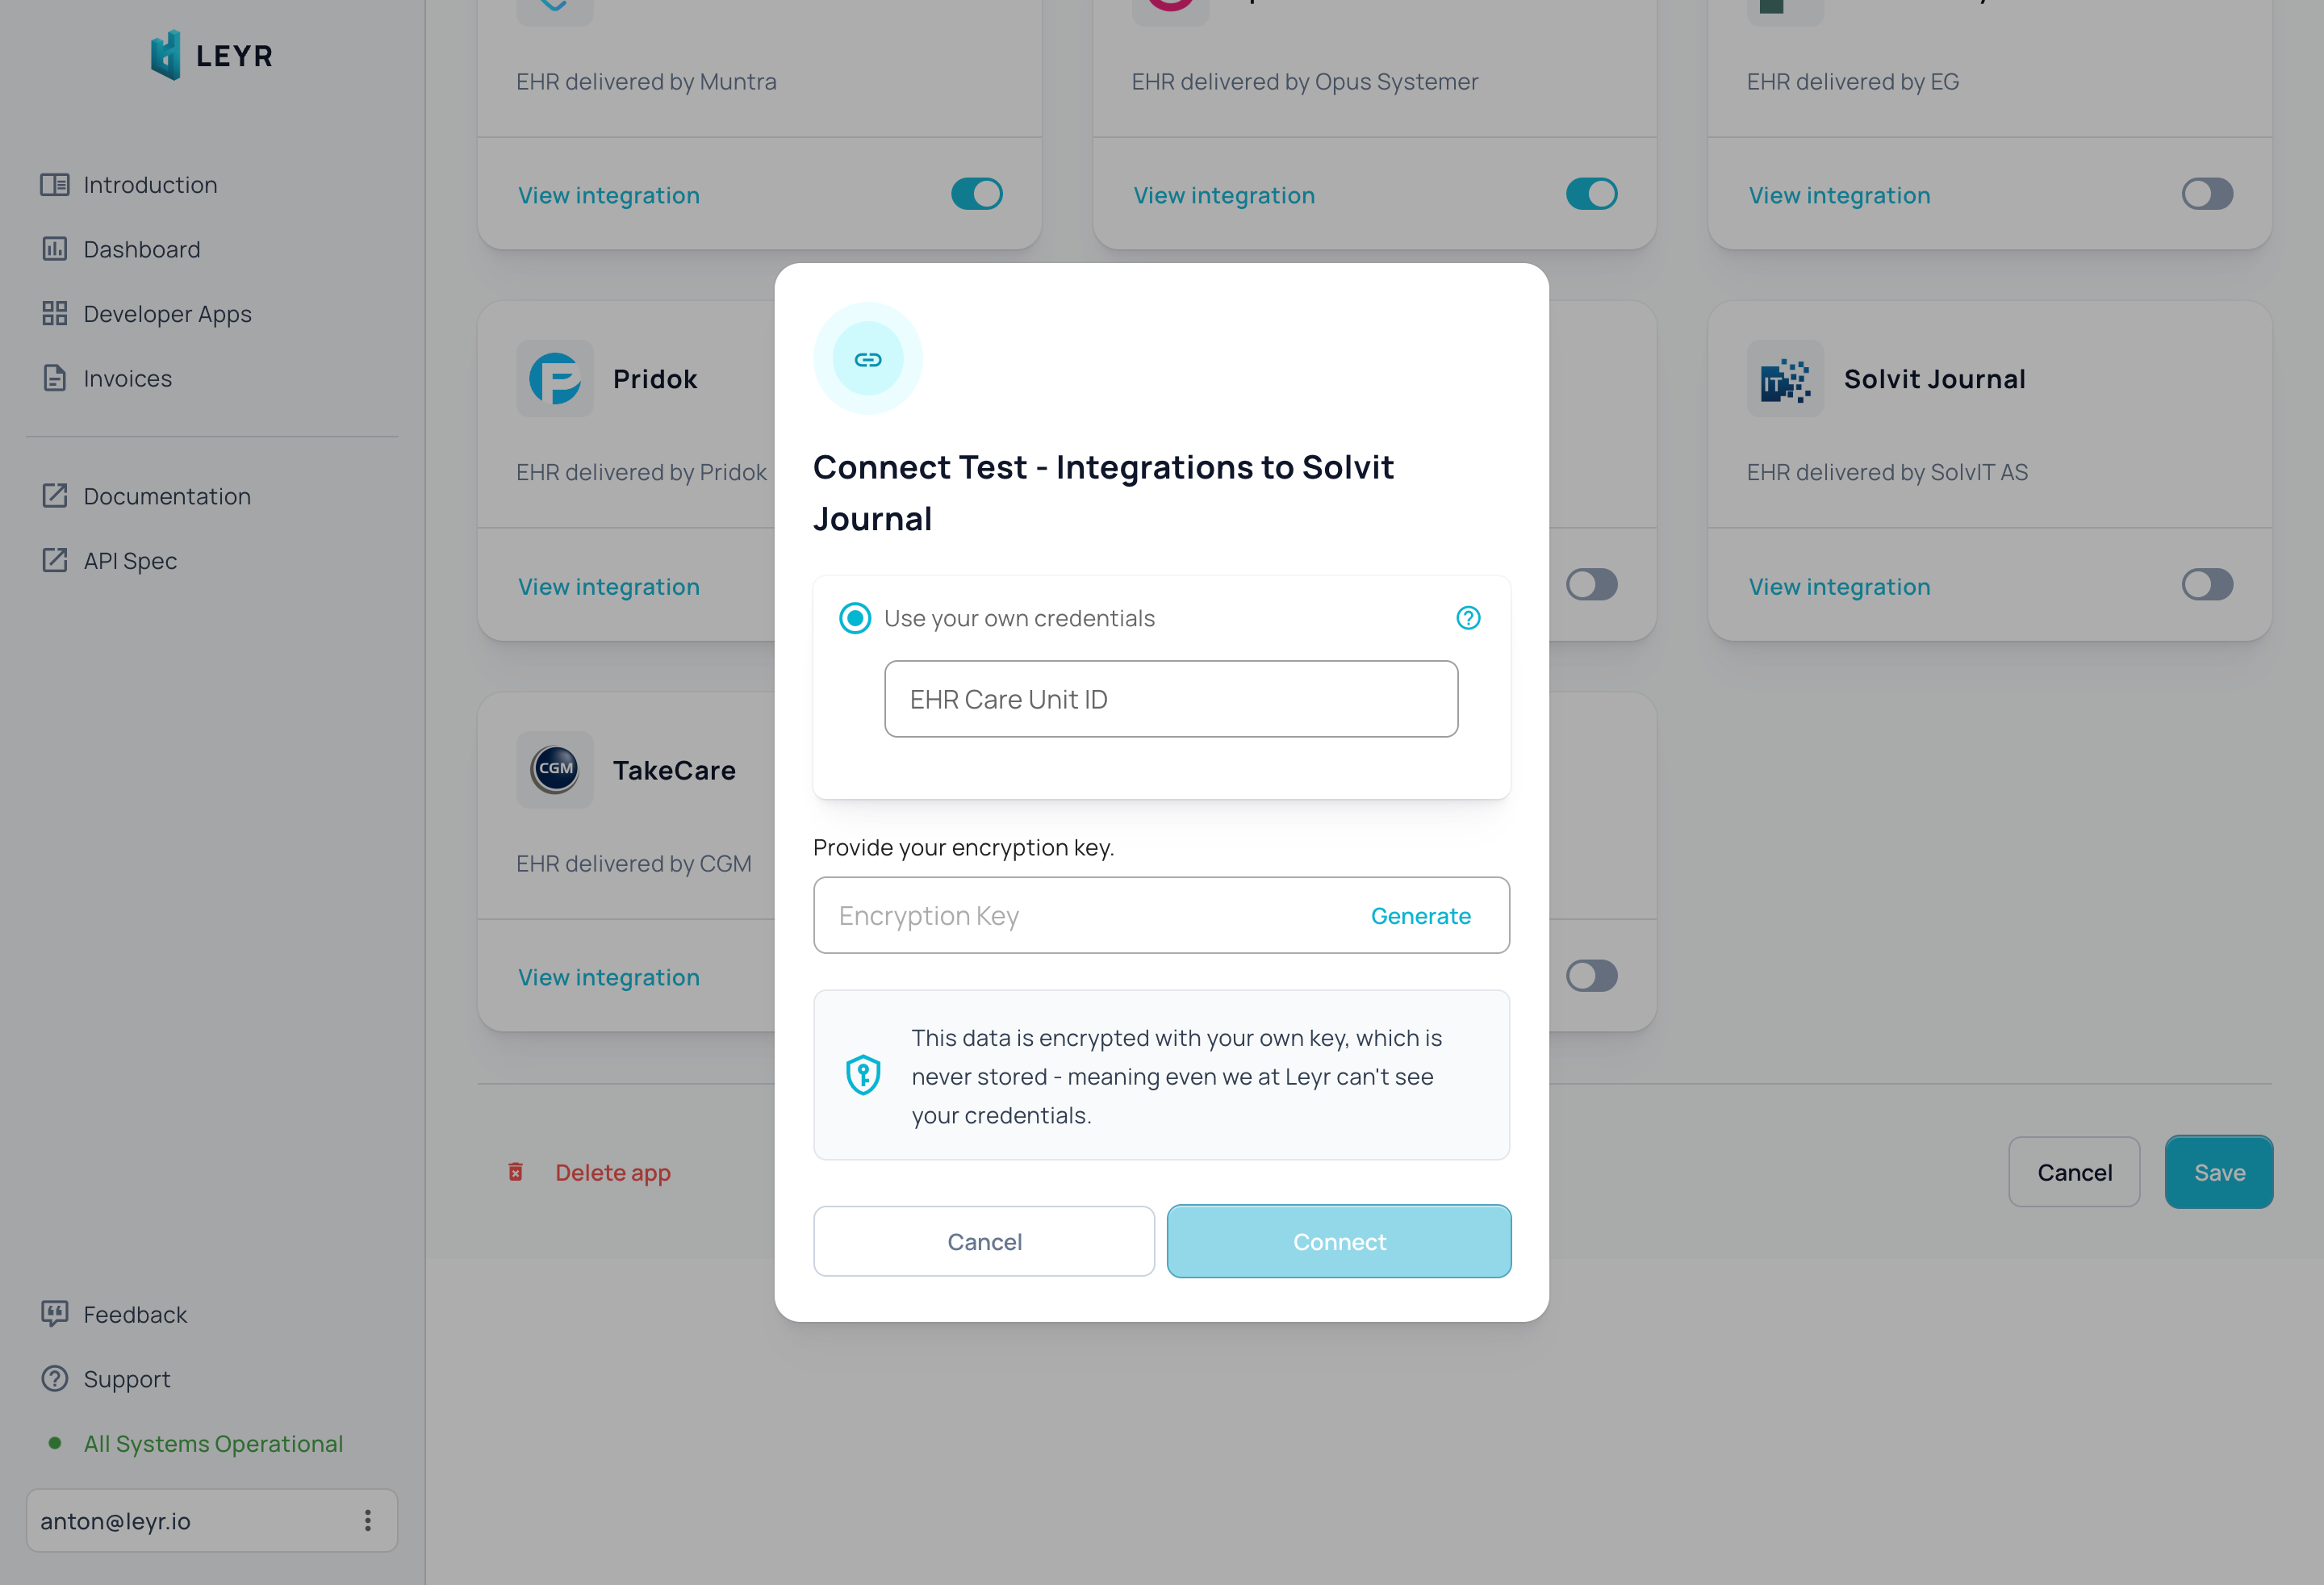Click the Support icon in sidebar
This screenshot has height=1585, width=2324.
coord(55,1378)
